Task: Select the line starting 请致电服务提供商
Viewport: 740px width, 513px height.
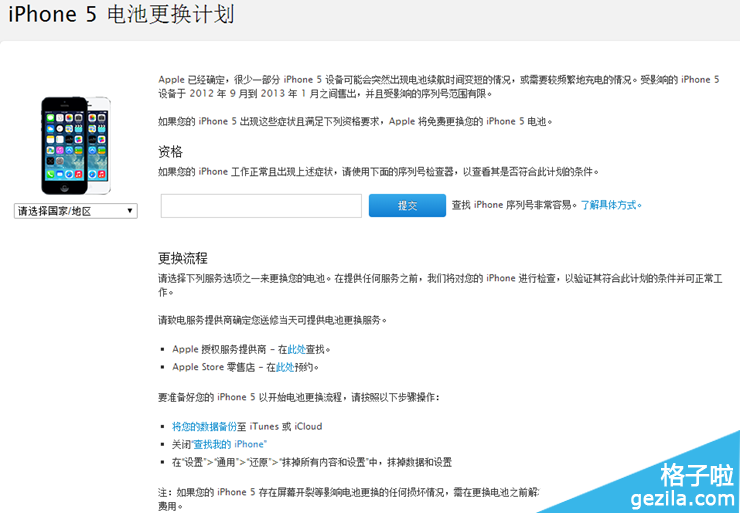Action: coord(273,320)
